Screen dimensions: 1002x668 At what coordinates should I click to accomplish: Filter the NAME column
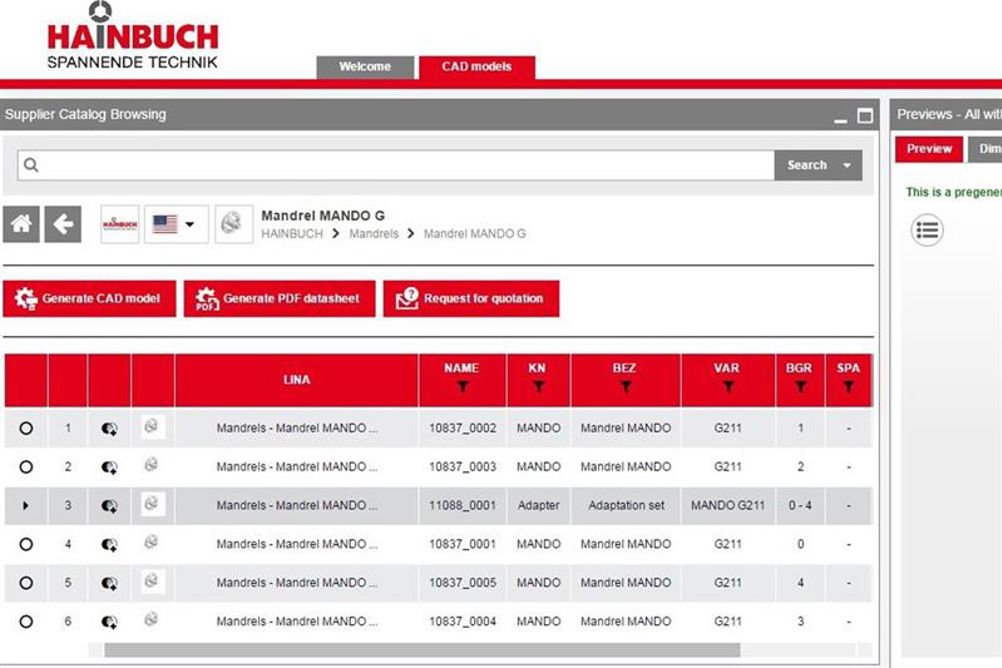click(463, 387)
